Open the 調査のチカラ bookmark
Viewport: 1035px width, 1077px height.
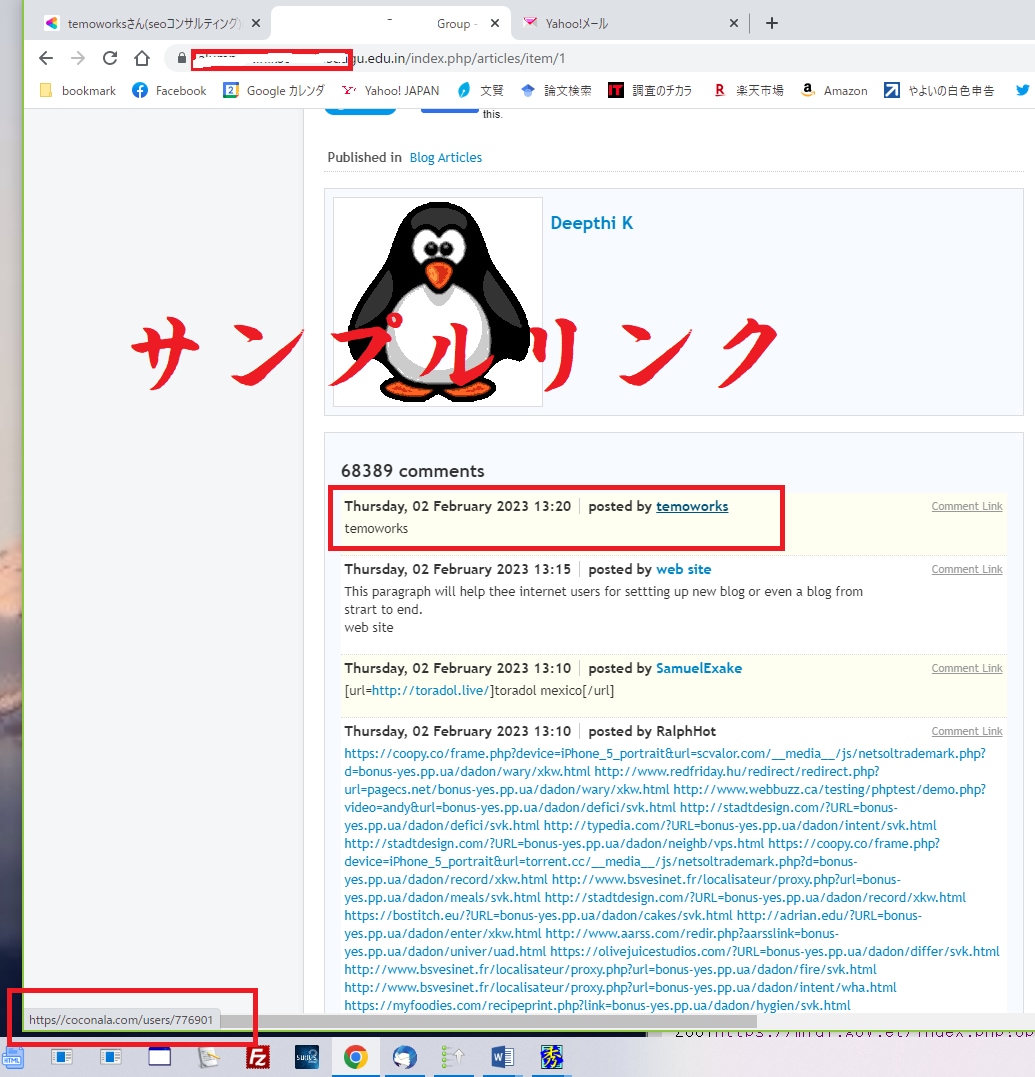tap(650, 91)
